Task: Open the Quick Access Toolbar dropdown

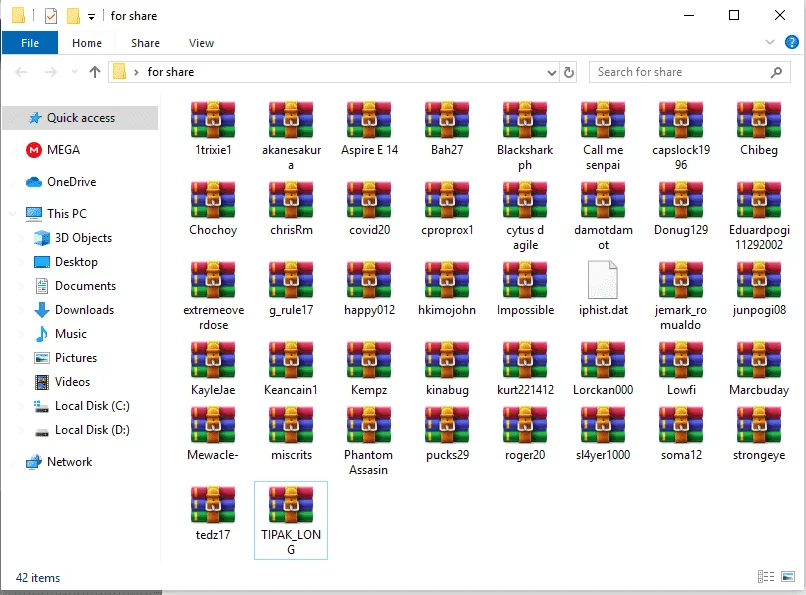Action: (x=91, y=16)
